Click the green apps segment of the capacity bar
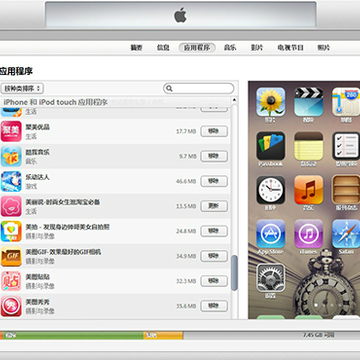This screenshot has height=360, width=360. (x=73, y=335)
